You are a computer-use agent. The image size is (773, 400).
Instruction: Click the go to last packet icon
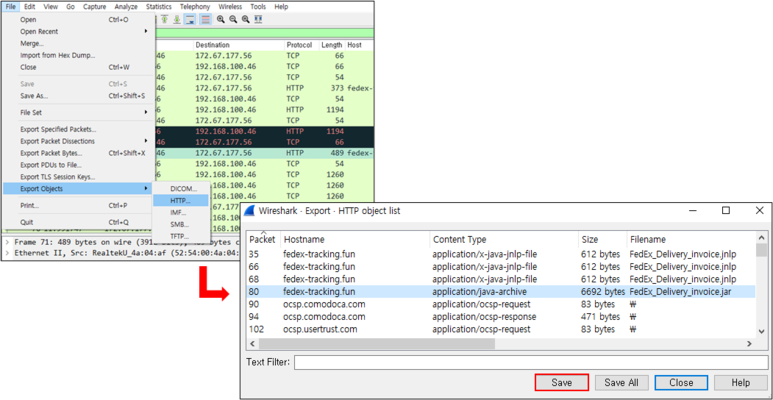coord(176,19)
